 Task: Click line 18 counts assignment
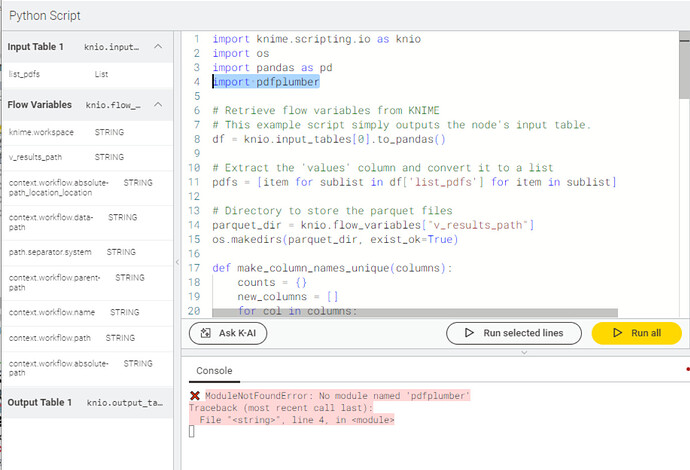pos(272,283)
